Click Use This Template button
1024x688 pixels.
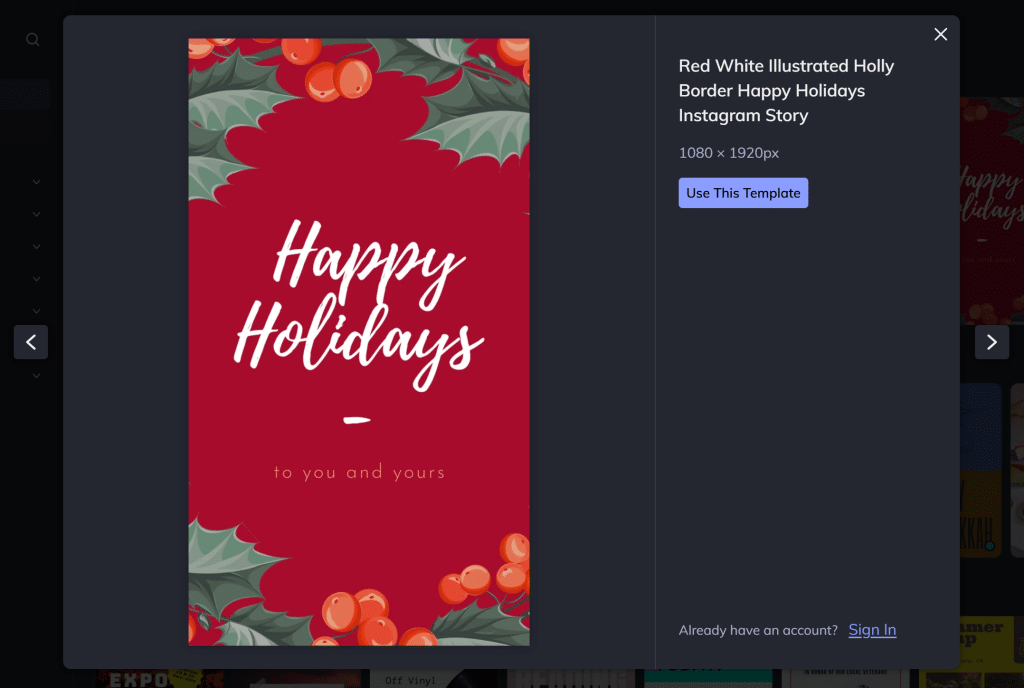743,193
